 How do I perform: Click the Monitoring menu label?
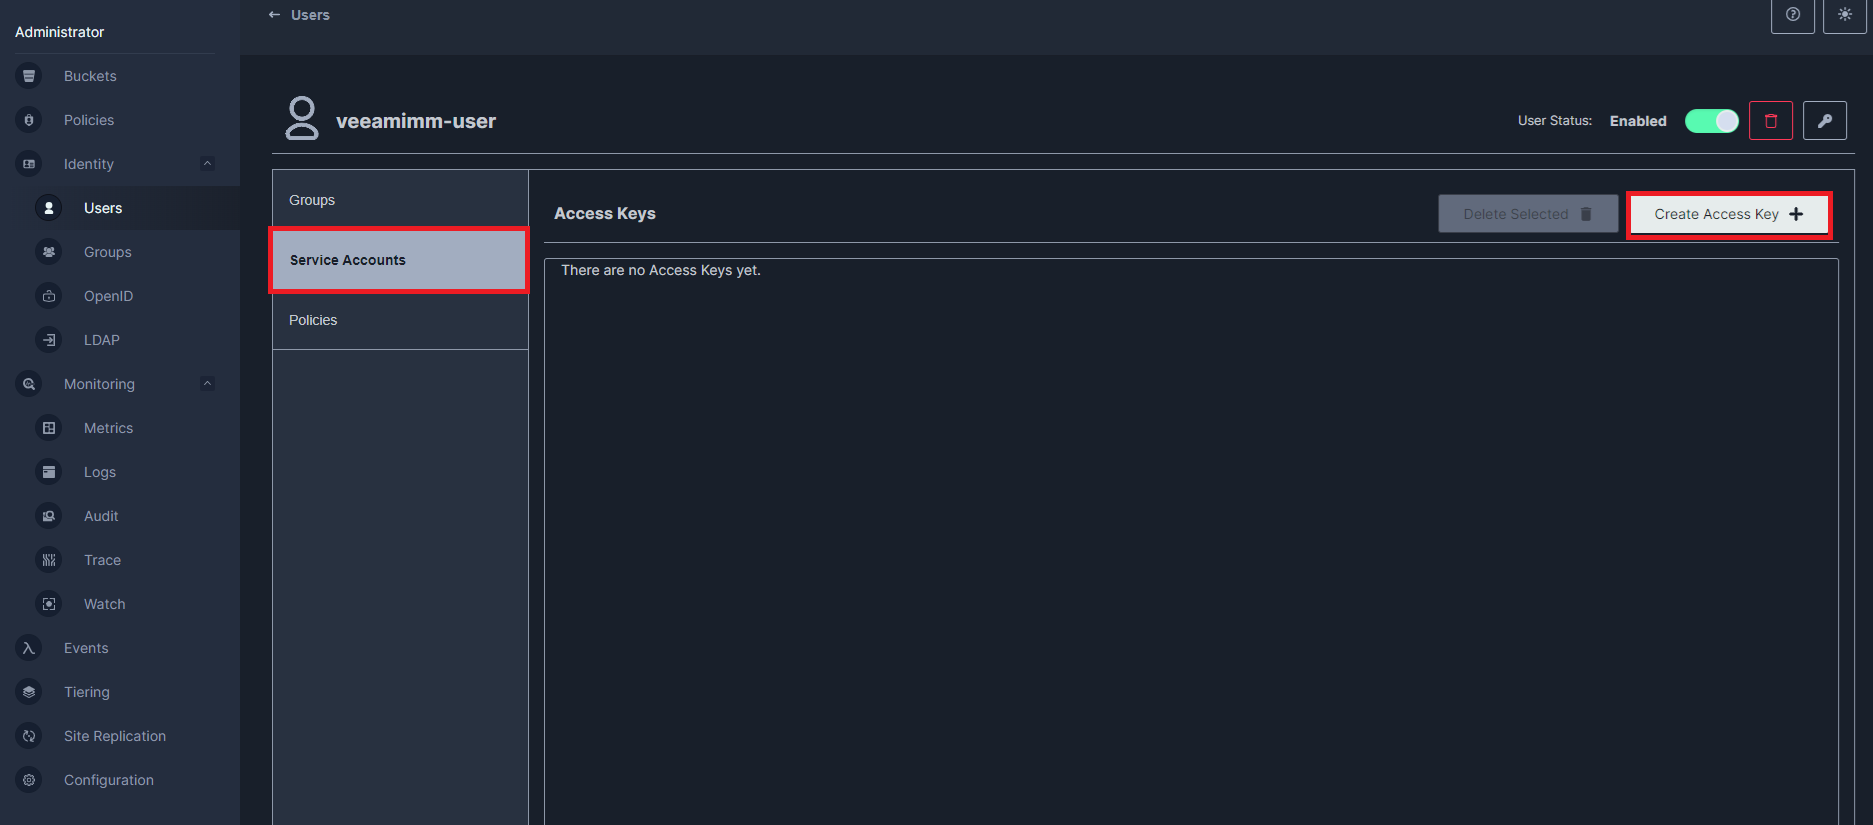pos(99,384)
